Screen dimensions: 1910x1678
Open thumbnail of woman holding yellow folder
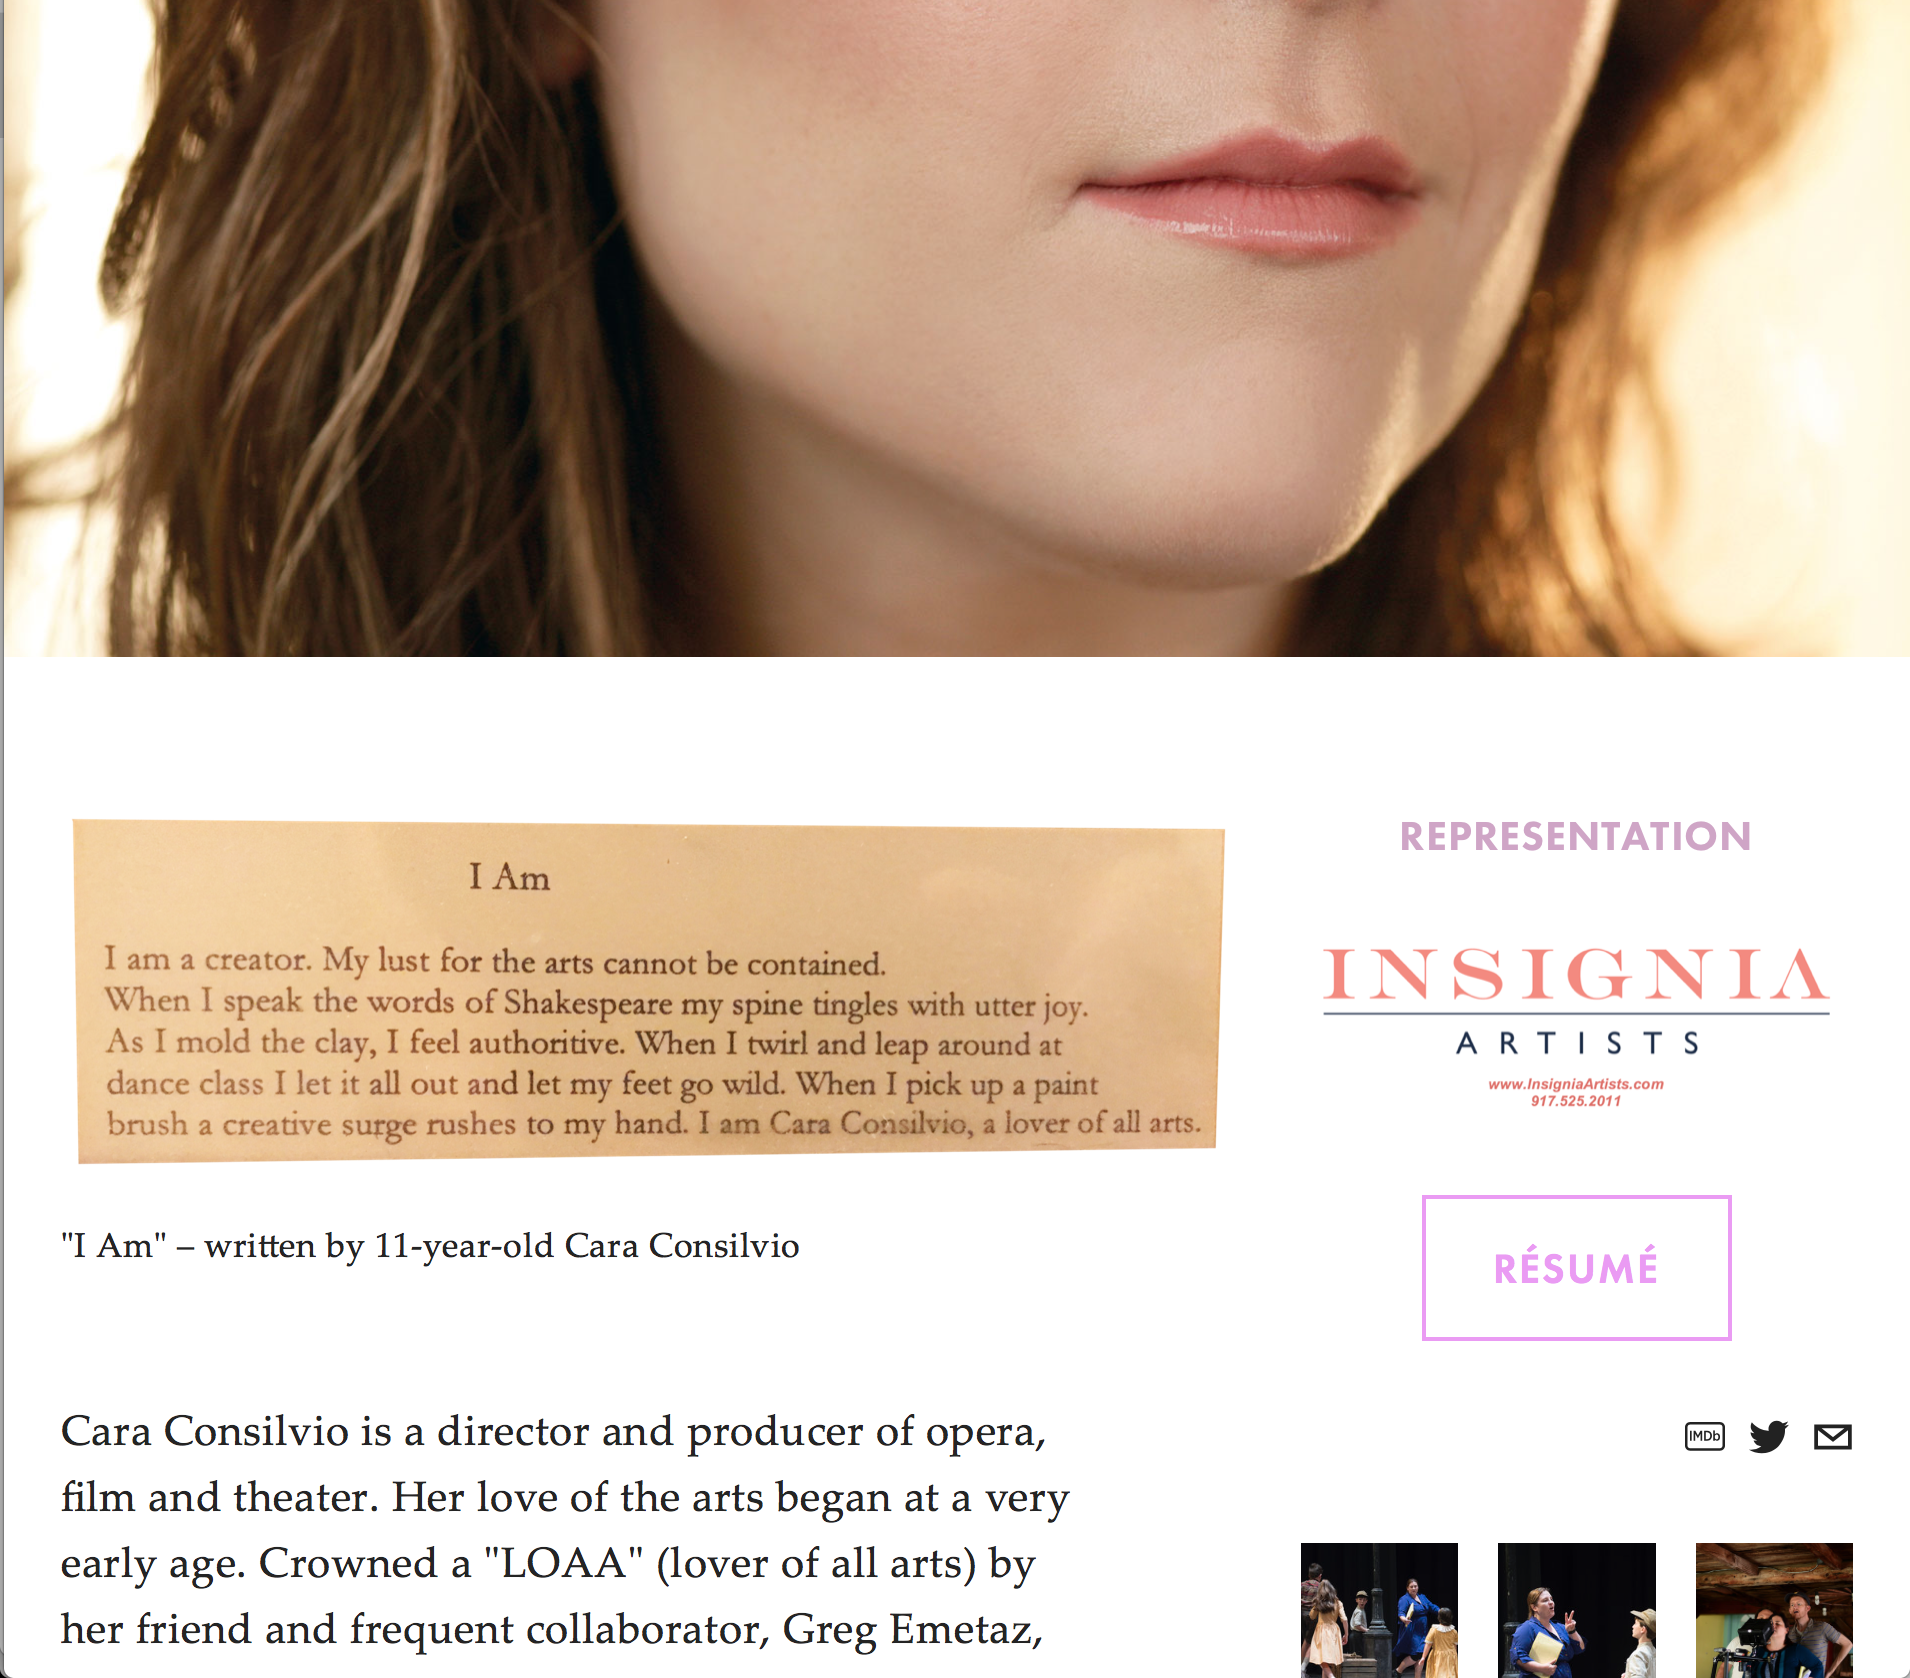[1576, 1610]
